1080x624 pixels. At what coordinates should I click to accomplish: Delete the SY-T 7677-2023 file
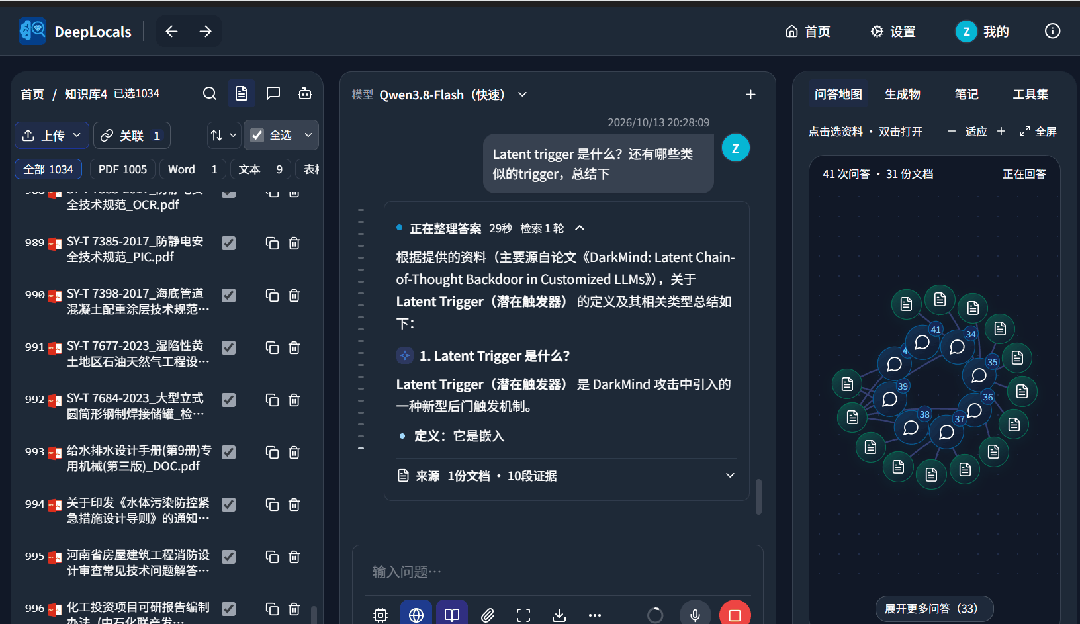294,348
